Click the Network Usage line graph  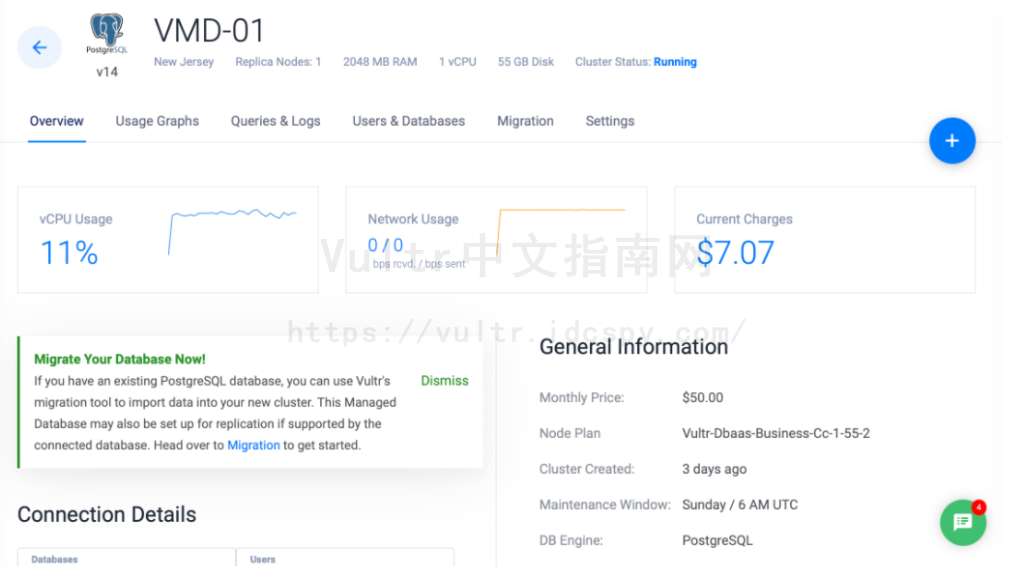click(x=561, y=231)
